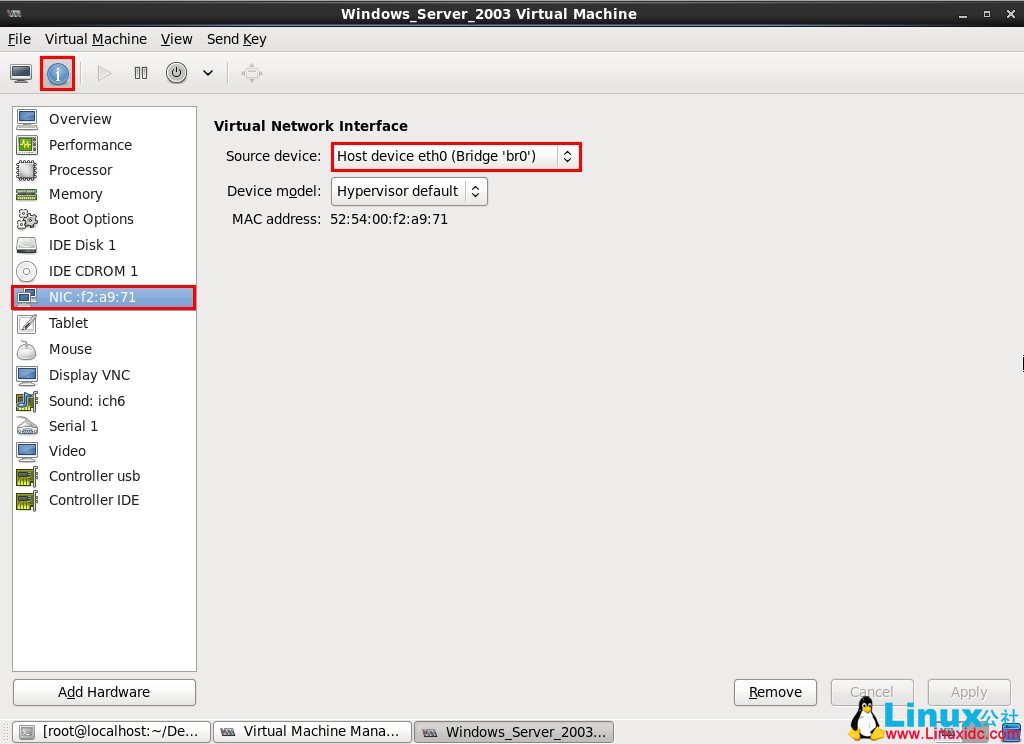Image resolution: width=1024 pixels, height=744 pixels.
Task: Select Sound: ich6 entry
Action: coord(104,401)
